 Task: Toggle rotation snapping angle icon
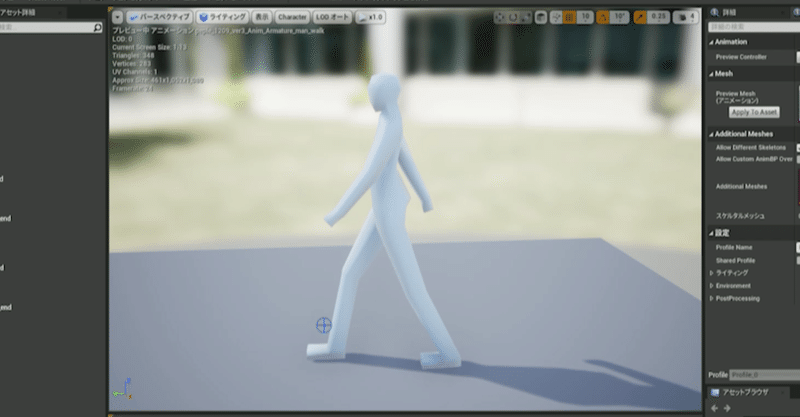pos(603,17)
